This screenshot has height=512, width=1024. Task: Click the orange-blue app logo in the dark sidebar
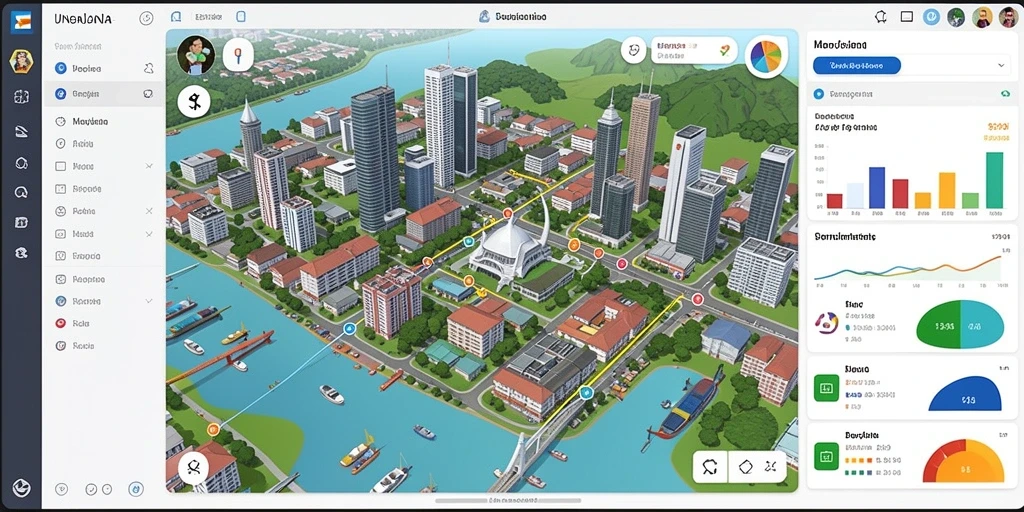point(21,22)
